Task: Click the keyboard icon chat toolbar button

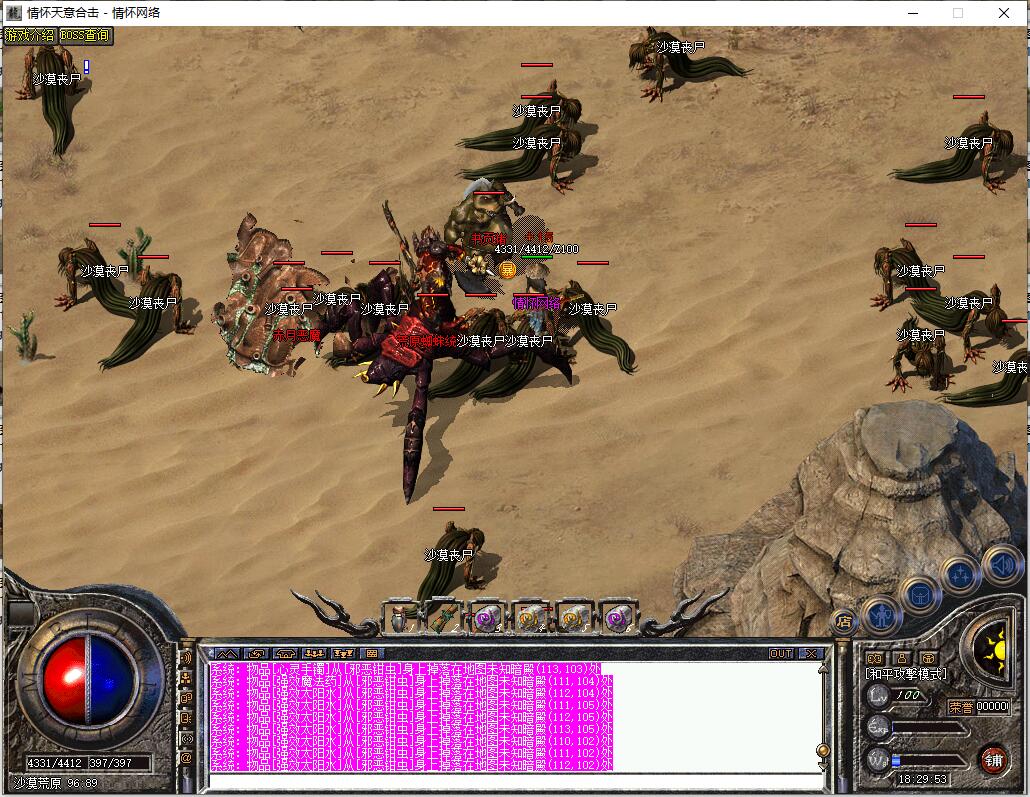Action: [372, 654]
